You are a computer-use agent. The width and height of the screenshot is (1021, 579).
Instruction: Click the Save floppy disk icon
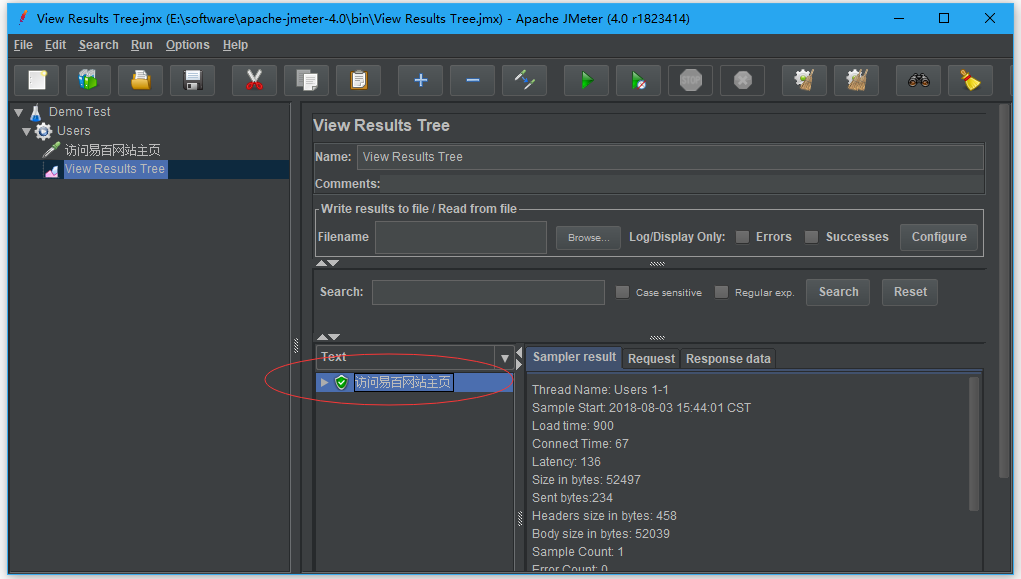[x=193, y=80]
